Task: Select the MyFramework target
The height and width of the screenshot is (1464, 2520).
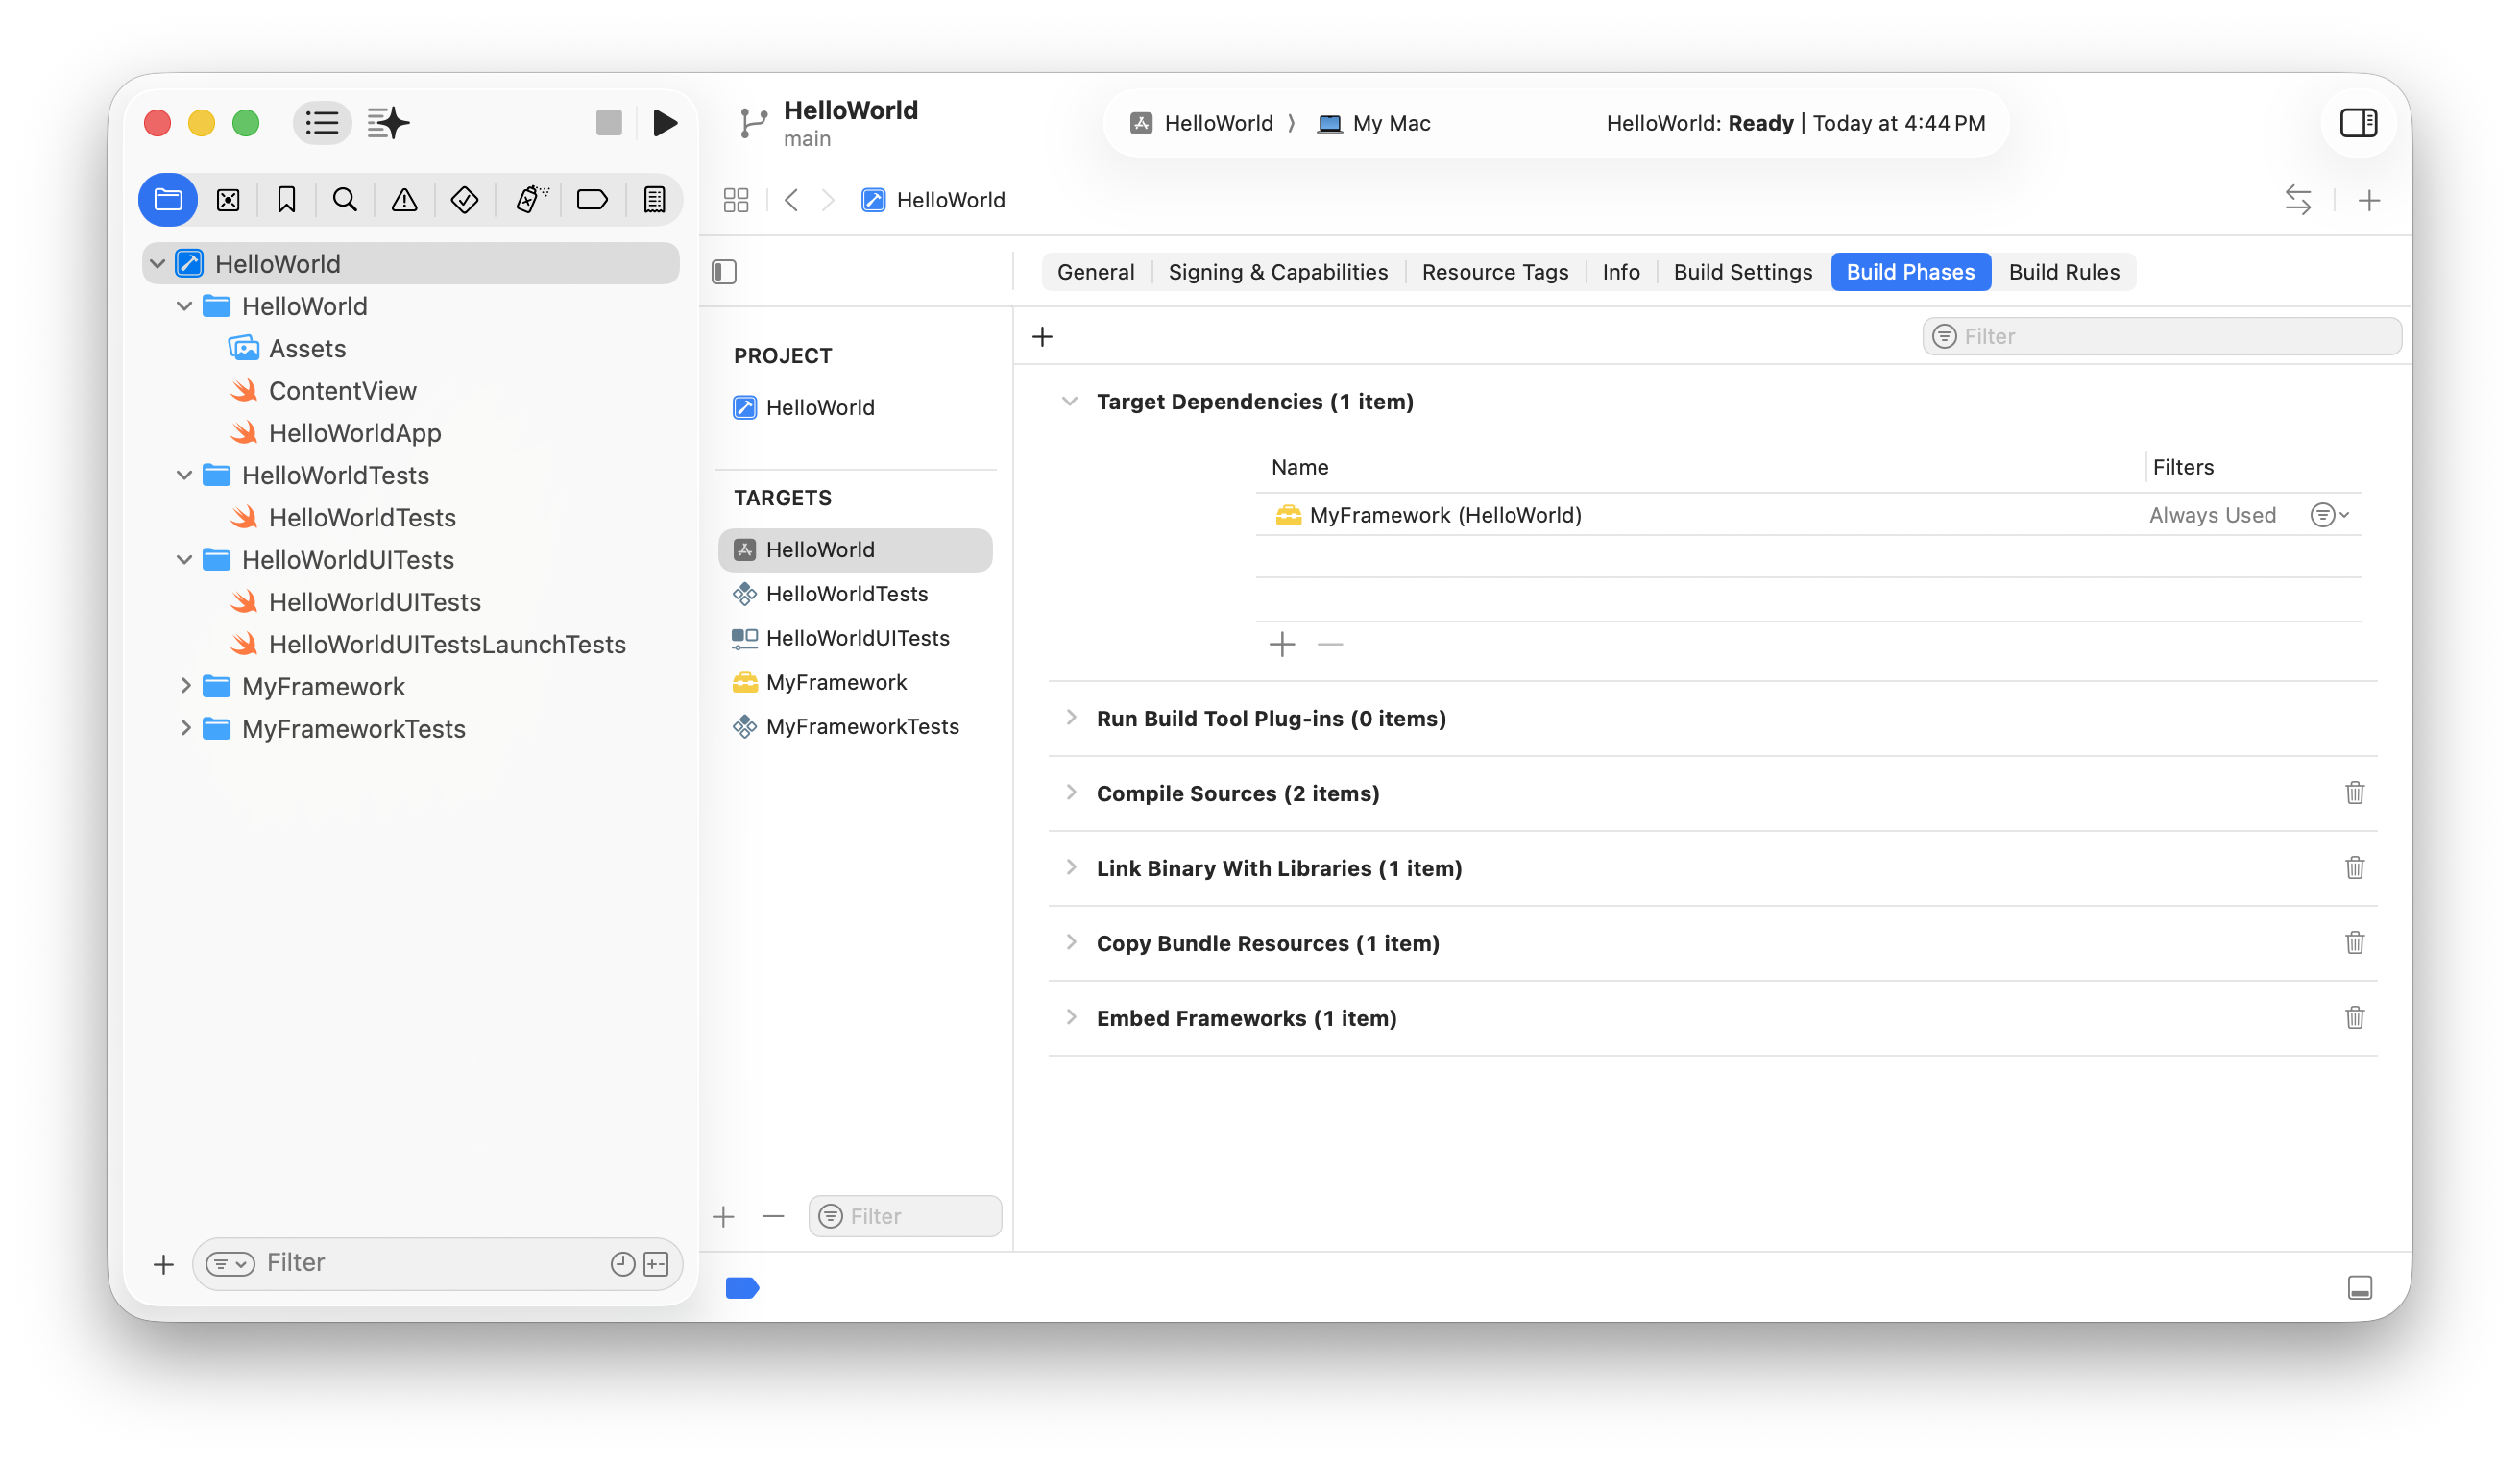Action: click(x=855, y=682)
